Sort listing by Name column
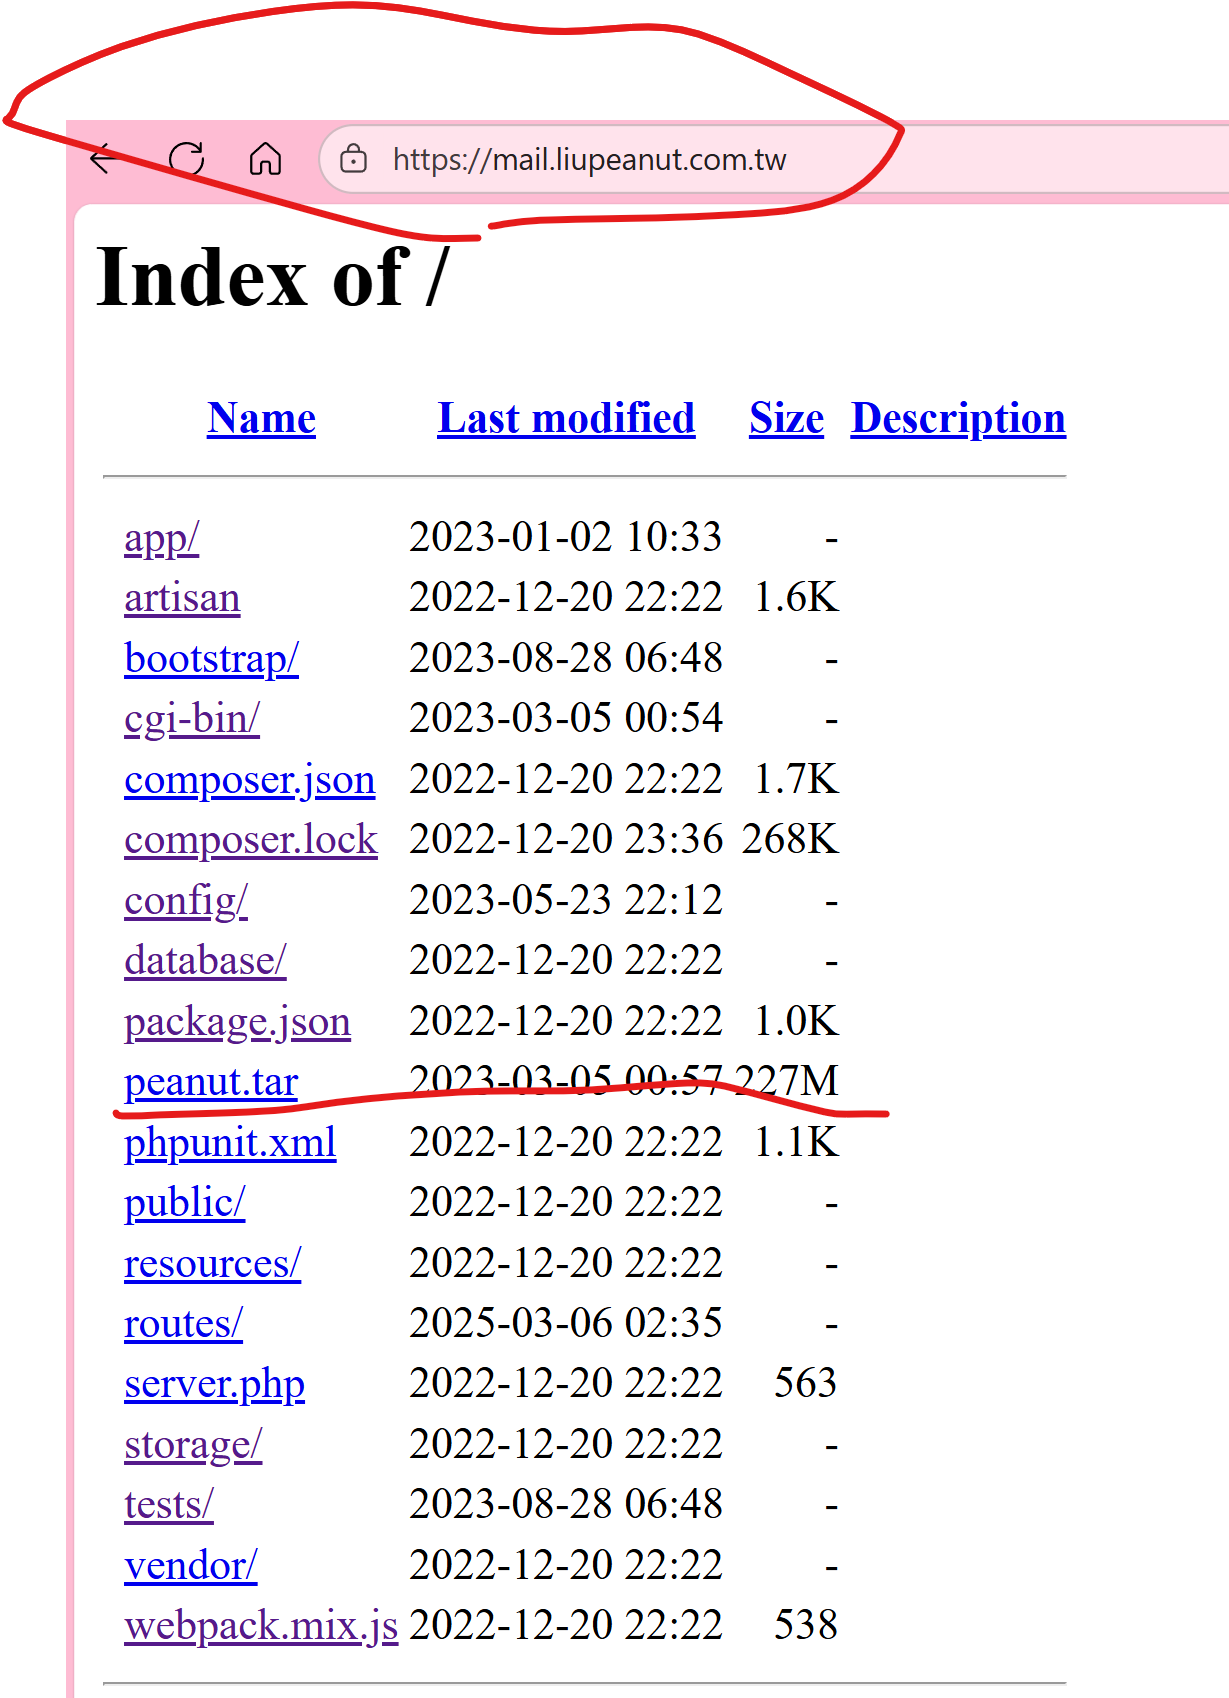 tap(262, 418)
